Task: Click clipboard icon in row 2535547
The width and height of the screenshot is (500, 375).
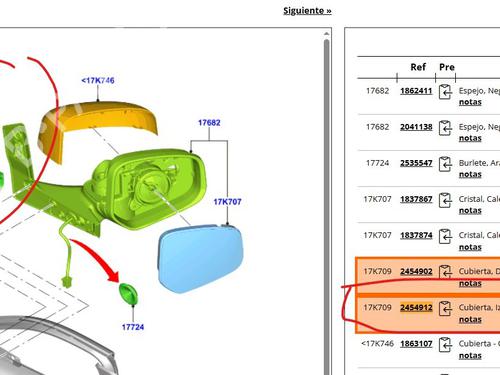Action: (x=445, y=164)
